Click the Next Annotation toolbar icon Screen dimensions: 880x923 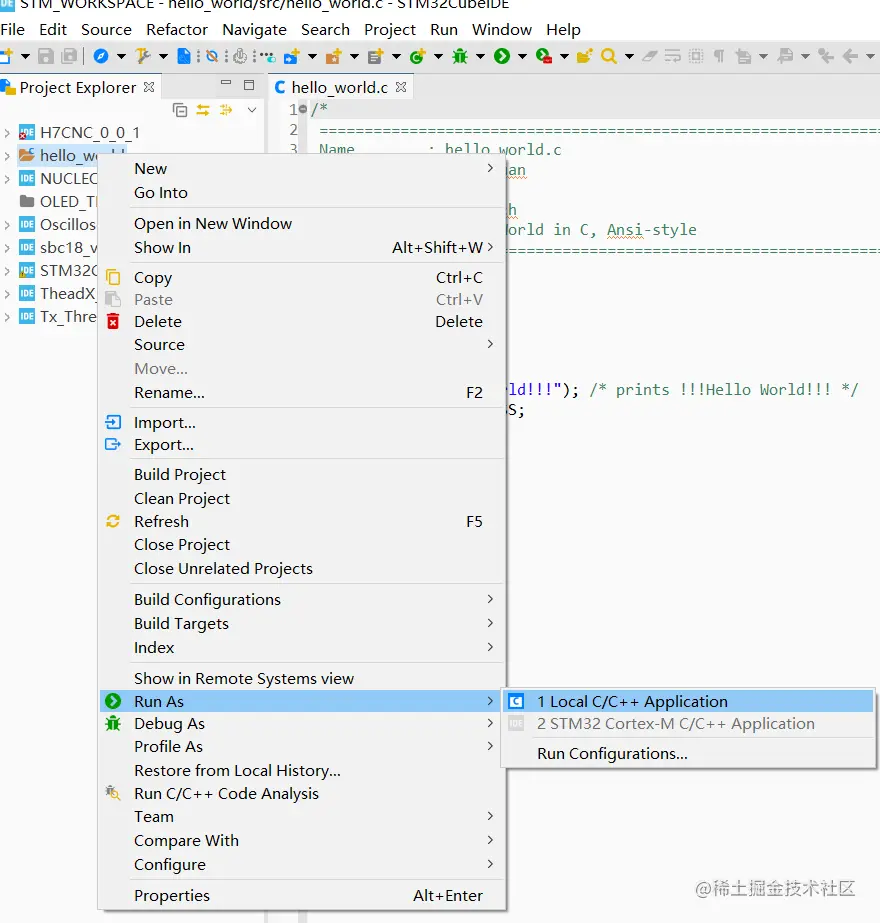(x=743, y=57)
